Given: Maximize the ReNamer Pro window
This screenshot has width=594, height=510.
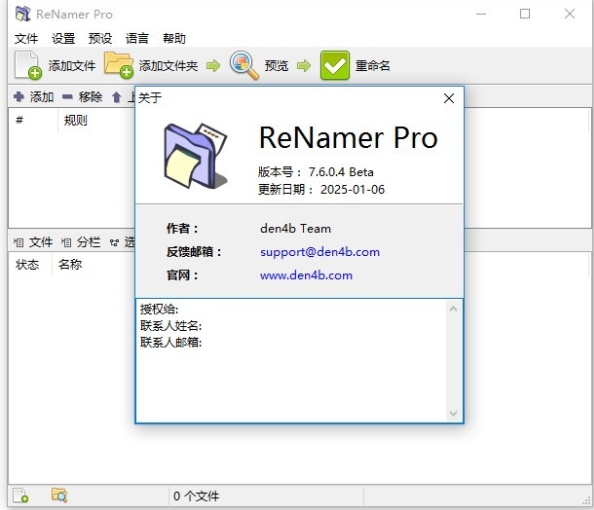Looking at the screenshot, I should click(525, 14).
